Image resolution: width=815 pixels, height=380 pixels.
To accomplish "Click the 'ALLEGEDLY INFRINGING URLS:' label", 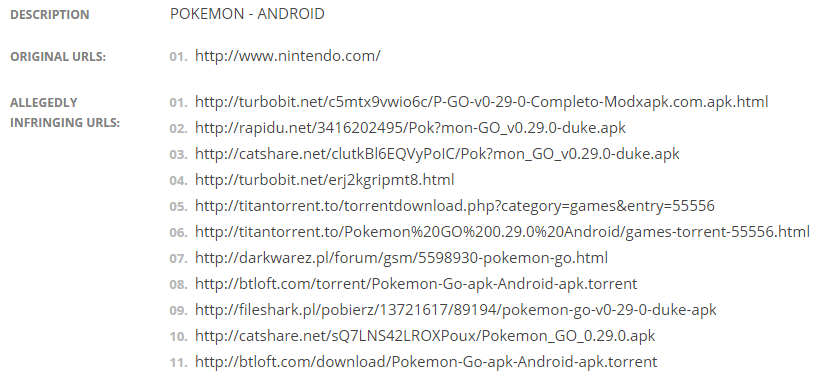I will (65, 112).
